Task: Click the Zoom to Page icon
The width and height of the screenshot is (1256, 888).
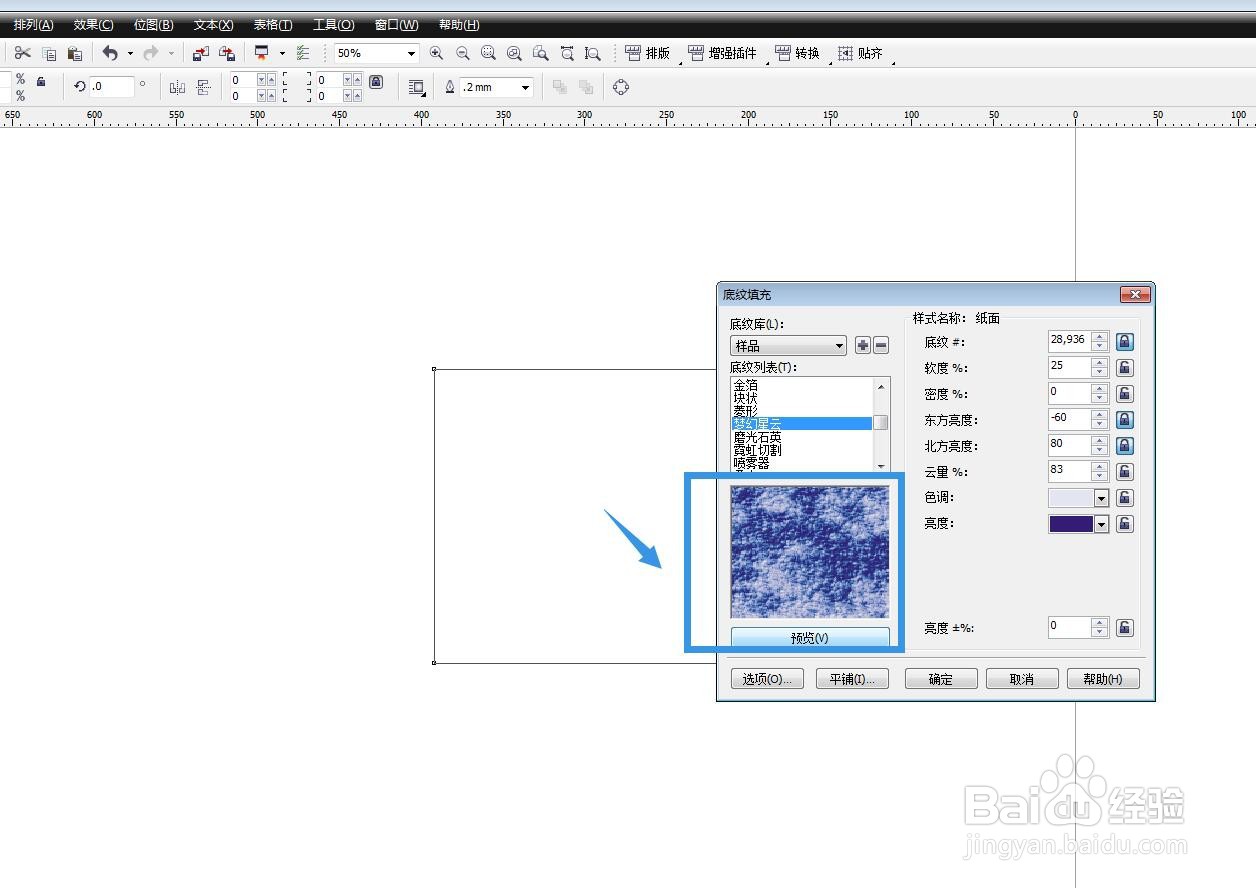Action: pyautogui.click(x=540, y=53)
